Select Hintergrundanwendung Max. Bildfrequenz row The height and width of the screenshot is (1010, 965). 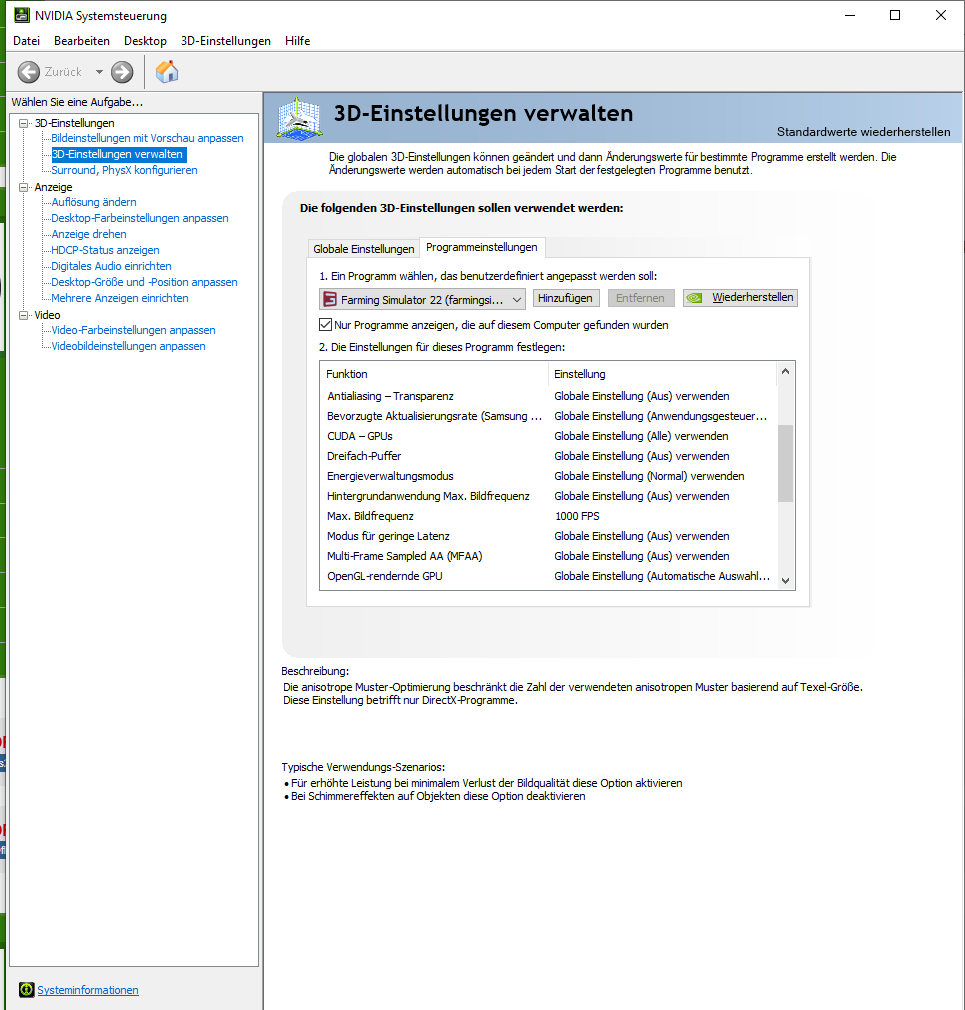click(x=548, y=496)
